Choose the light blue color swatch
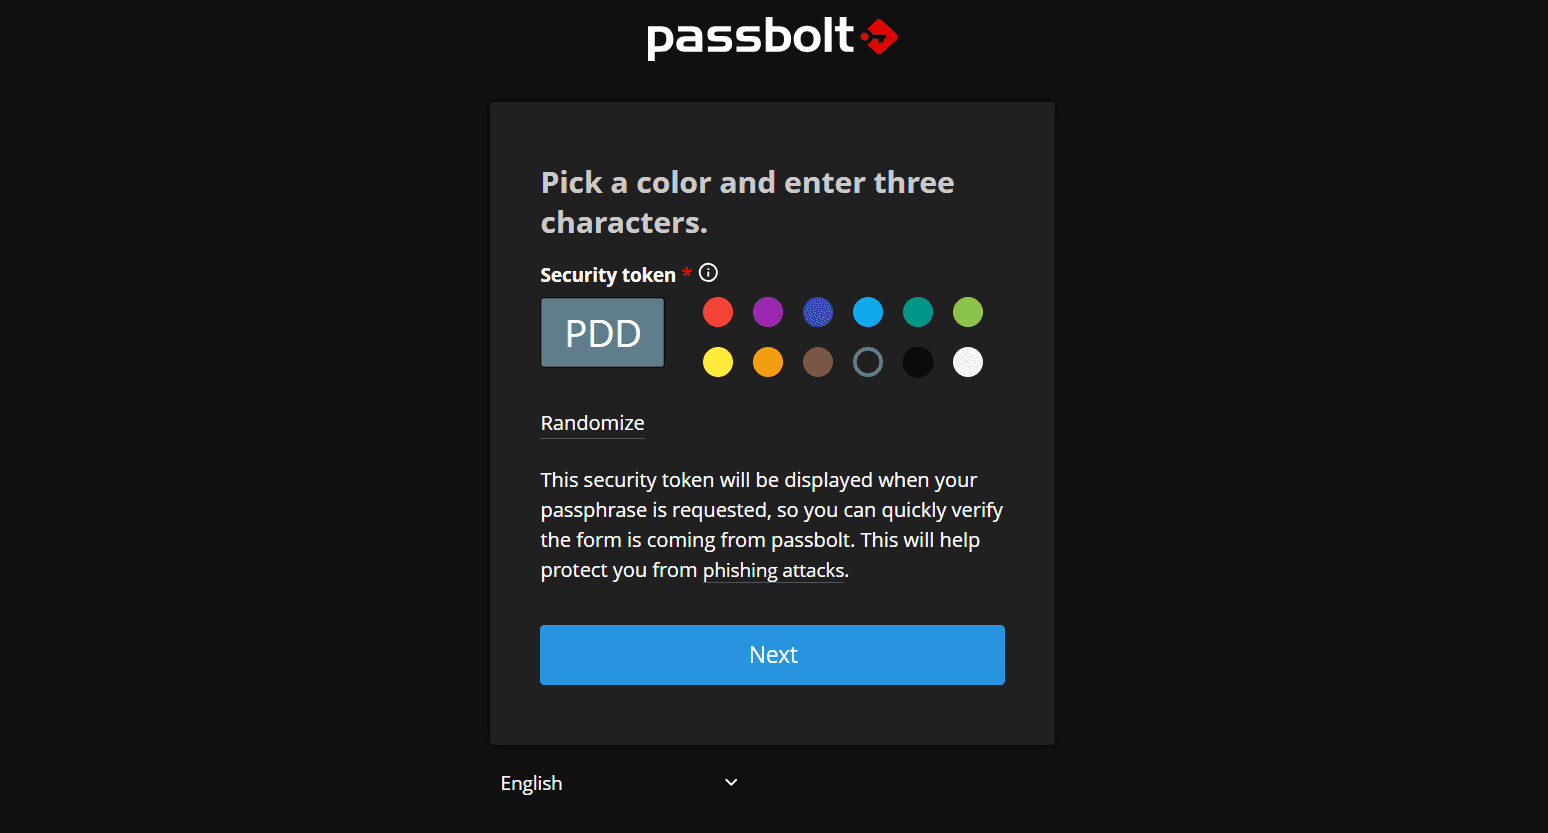 point(868,312)
